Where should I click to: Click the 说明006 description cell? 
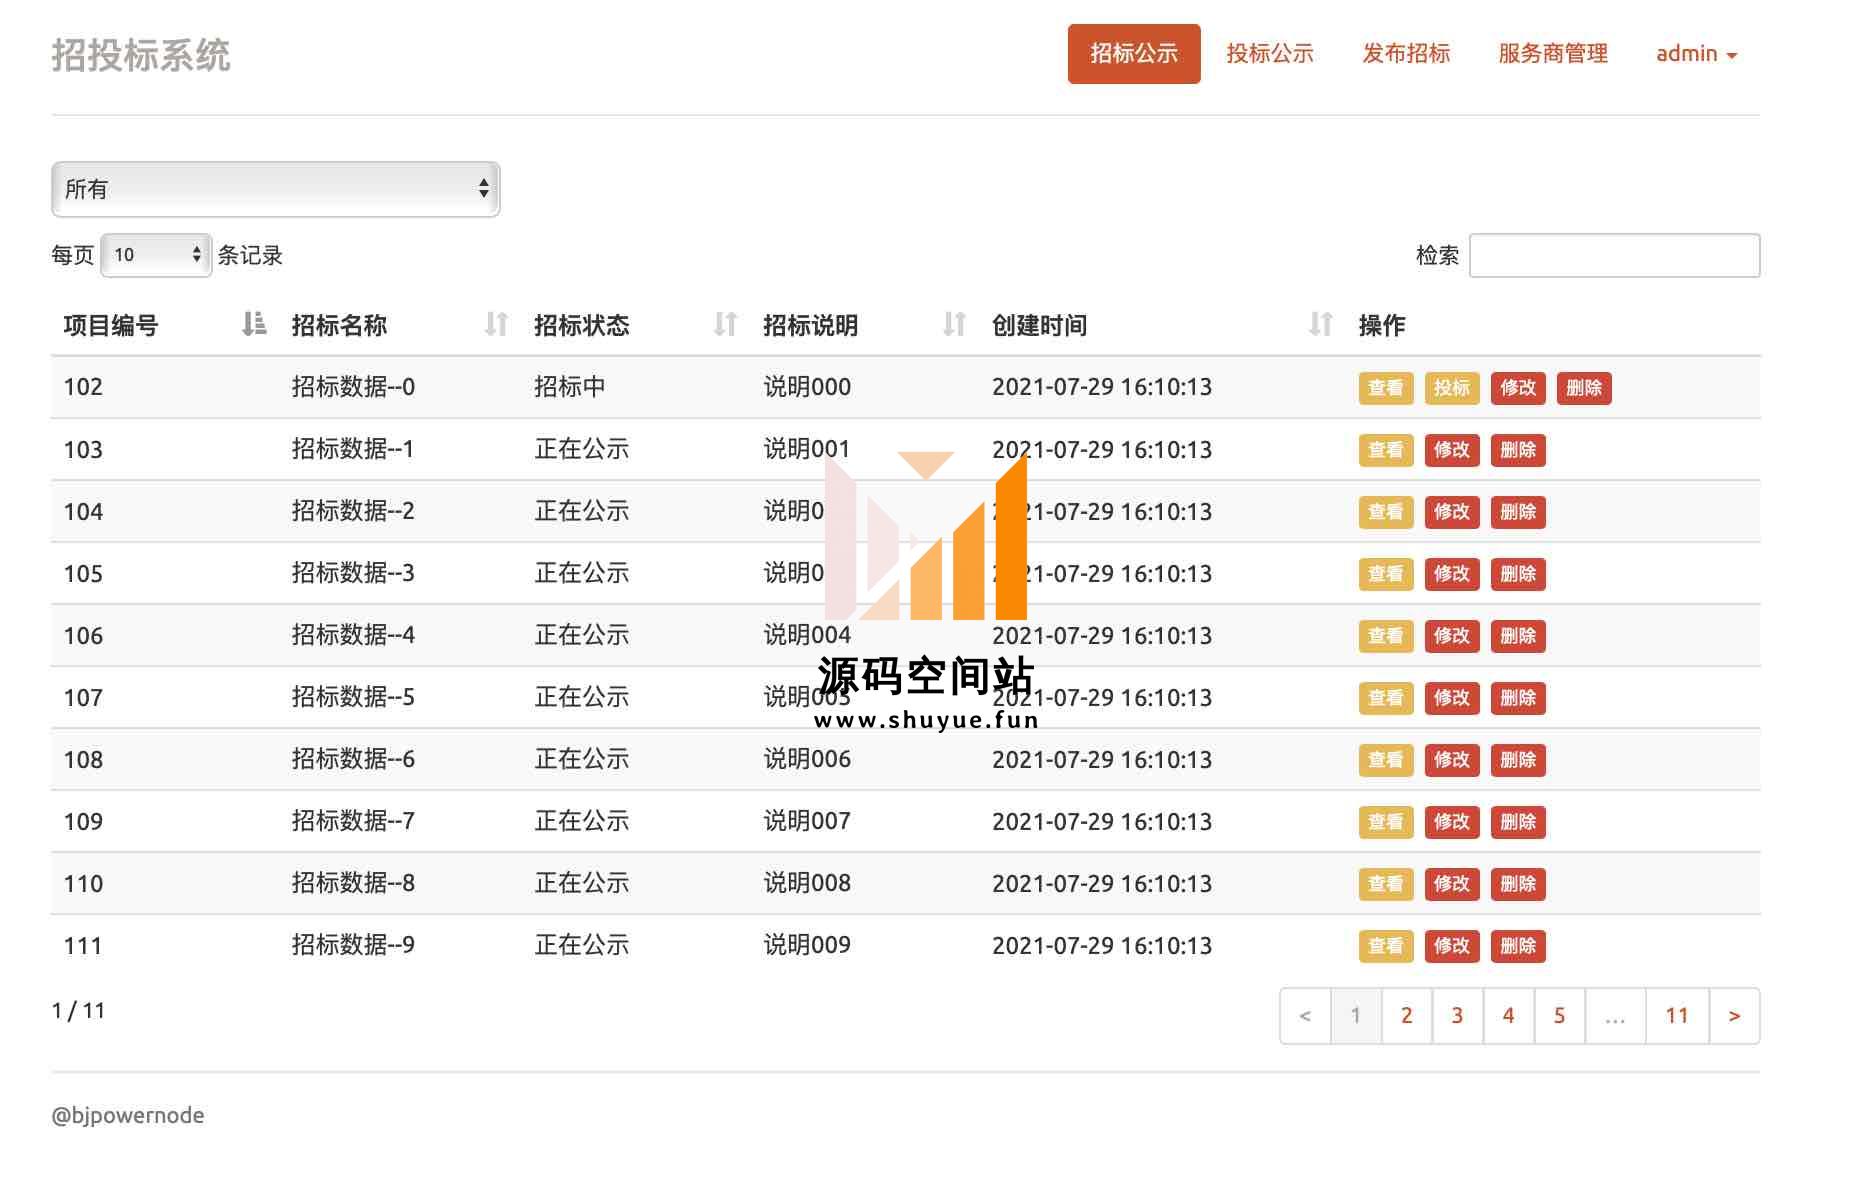pyautogui.click(x=807, y=759)
